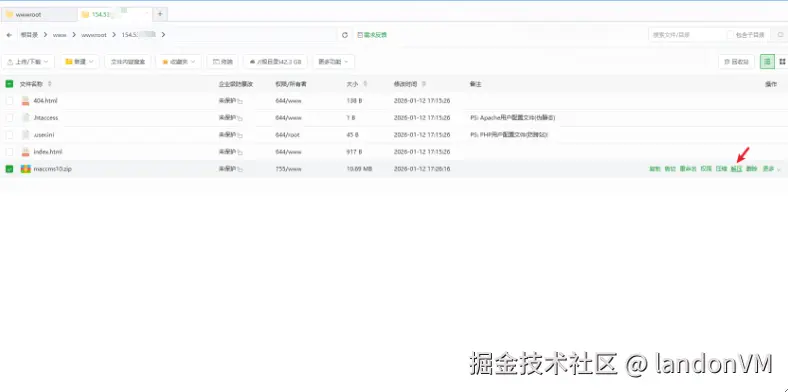Select the maccms10.zip file name

click(52, 169)
